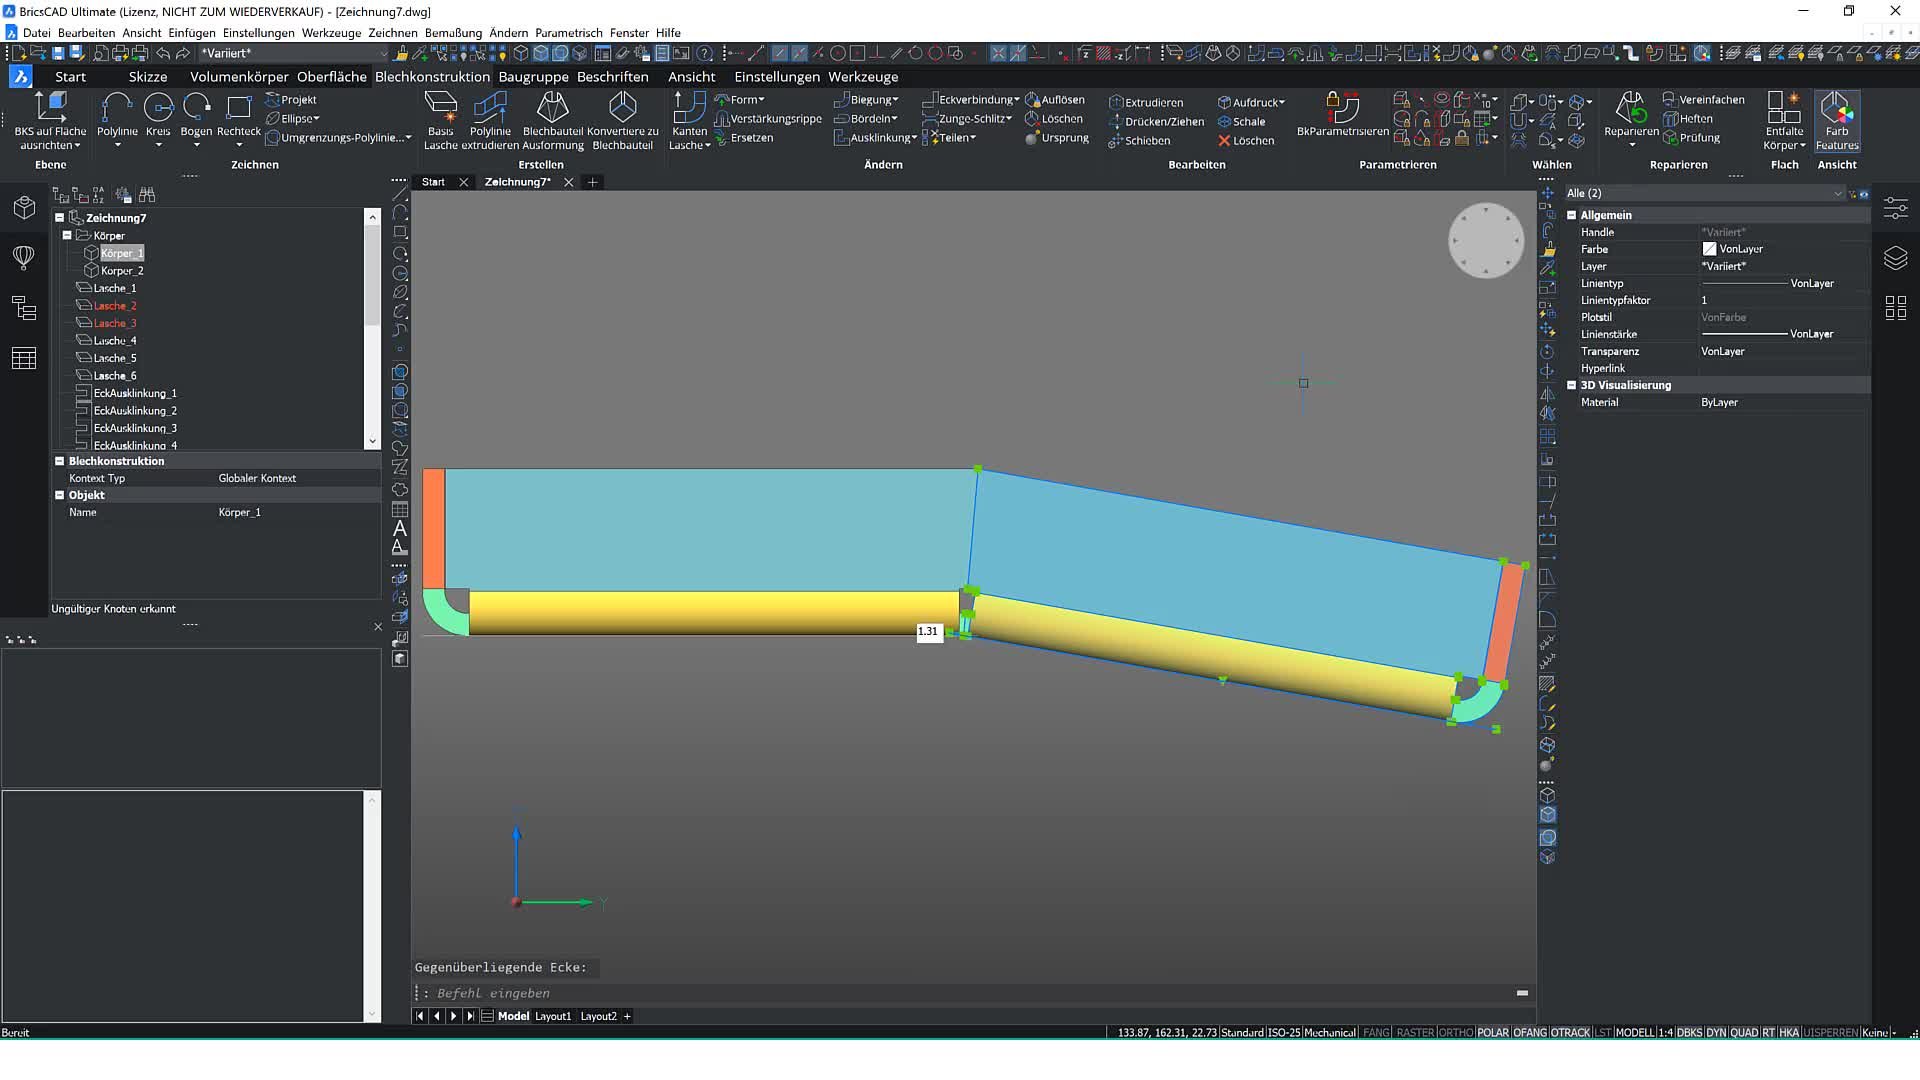The width and height of the screenshot is (1920, 1080).
Task: Click the Prüfung tool
Action: [1691, 138]
